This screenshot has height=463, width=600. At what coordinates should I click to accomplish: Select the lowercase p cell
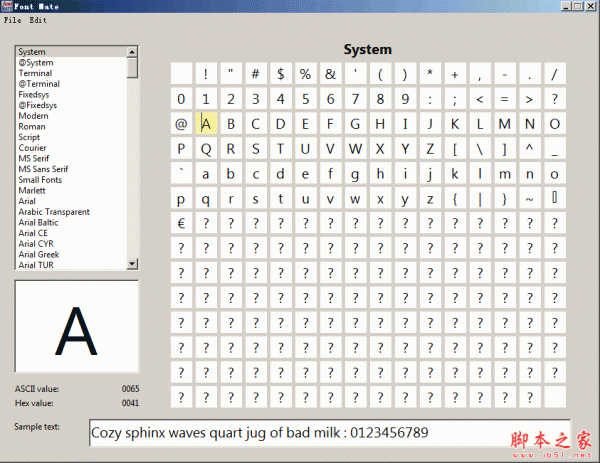pos(181,199)
